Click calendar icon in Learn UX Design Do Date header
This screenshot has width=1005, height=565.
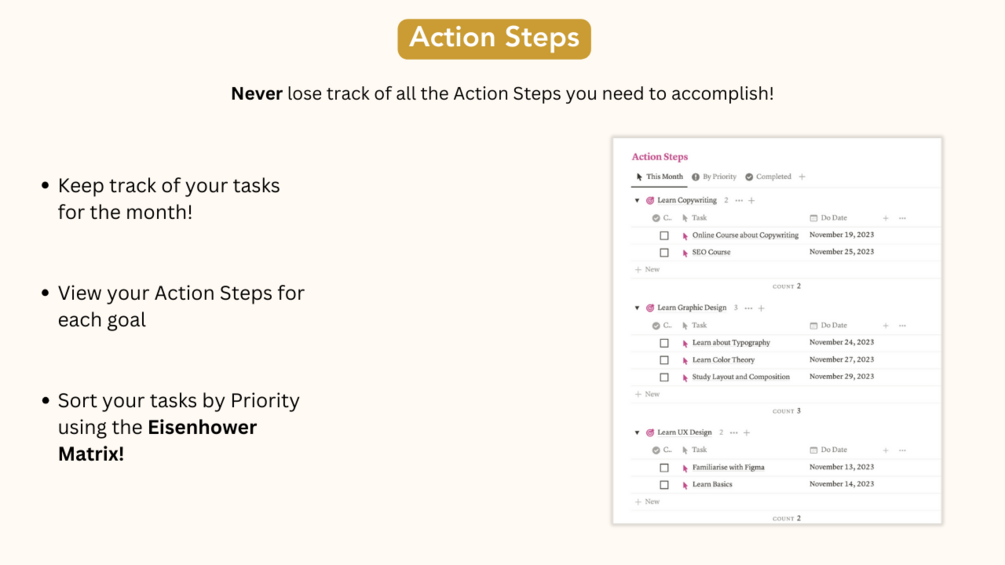pyautogui.click(x=813, y=450)
